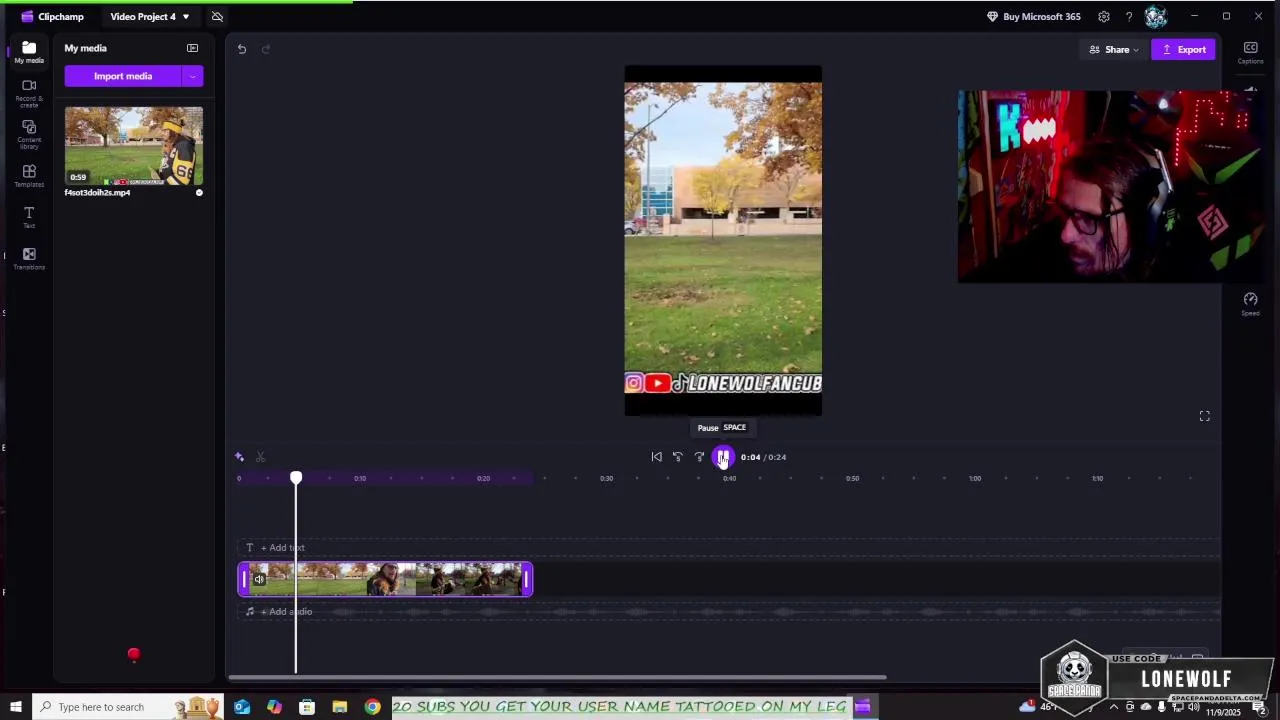The image size is (1280, 720).
Task: Click the 1:00 mark on timeline ruler
Action: (974, 478)
